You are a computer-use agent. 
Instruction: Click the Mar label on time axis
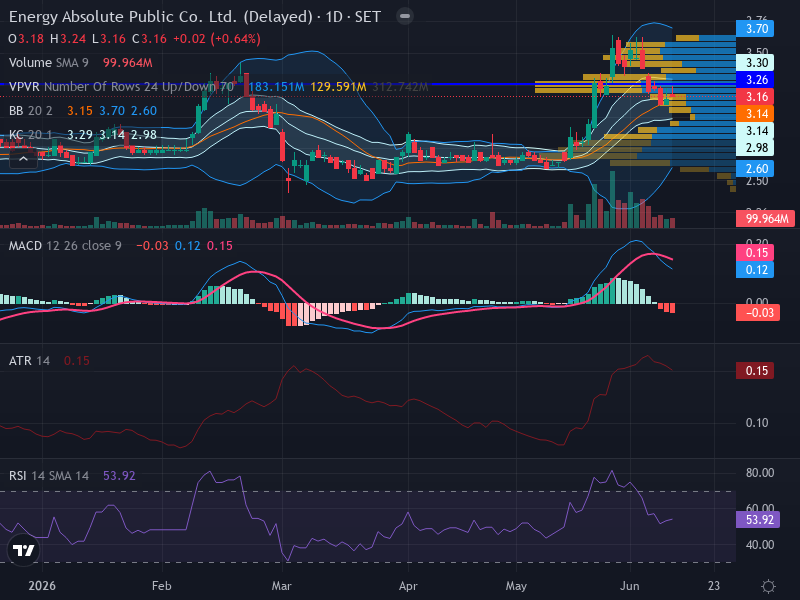tap(282, 586)
